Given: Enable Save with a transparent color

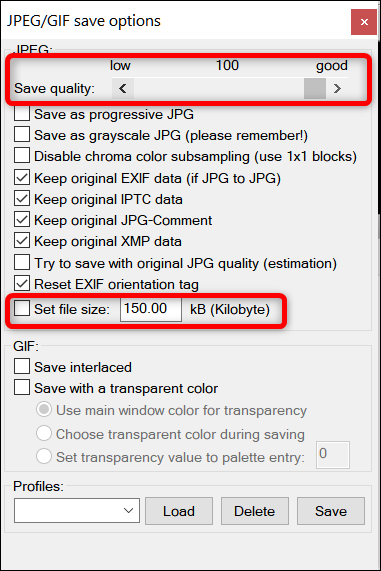Looking at the screenshot, I should coord(22,388).
